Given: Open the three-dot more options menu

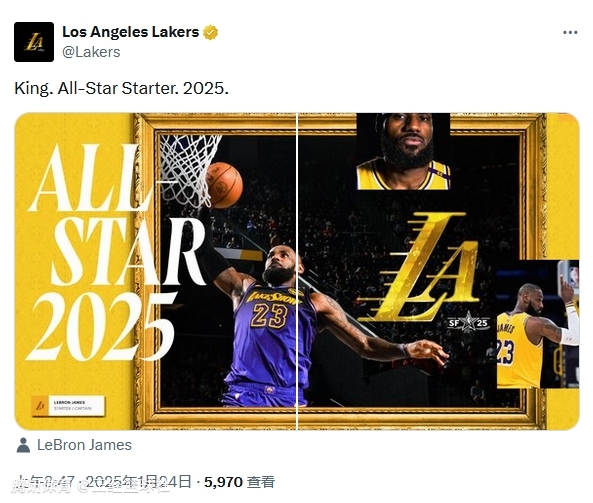Looking at the screenshot, I should click(x=570, y=33).
